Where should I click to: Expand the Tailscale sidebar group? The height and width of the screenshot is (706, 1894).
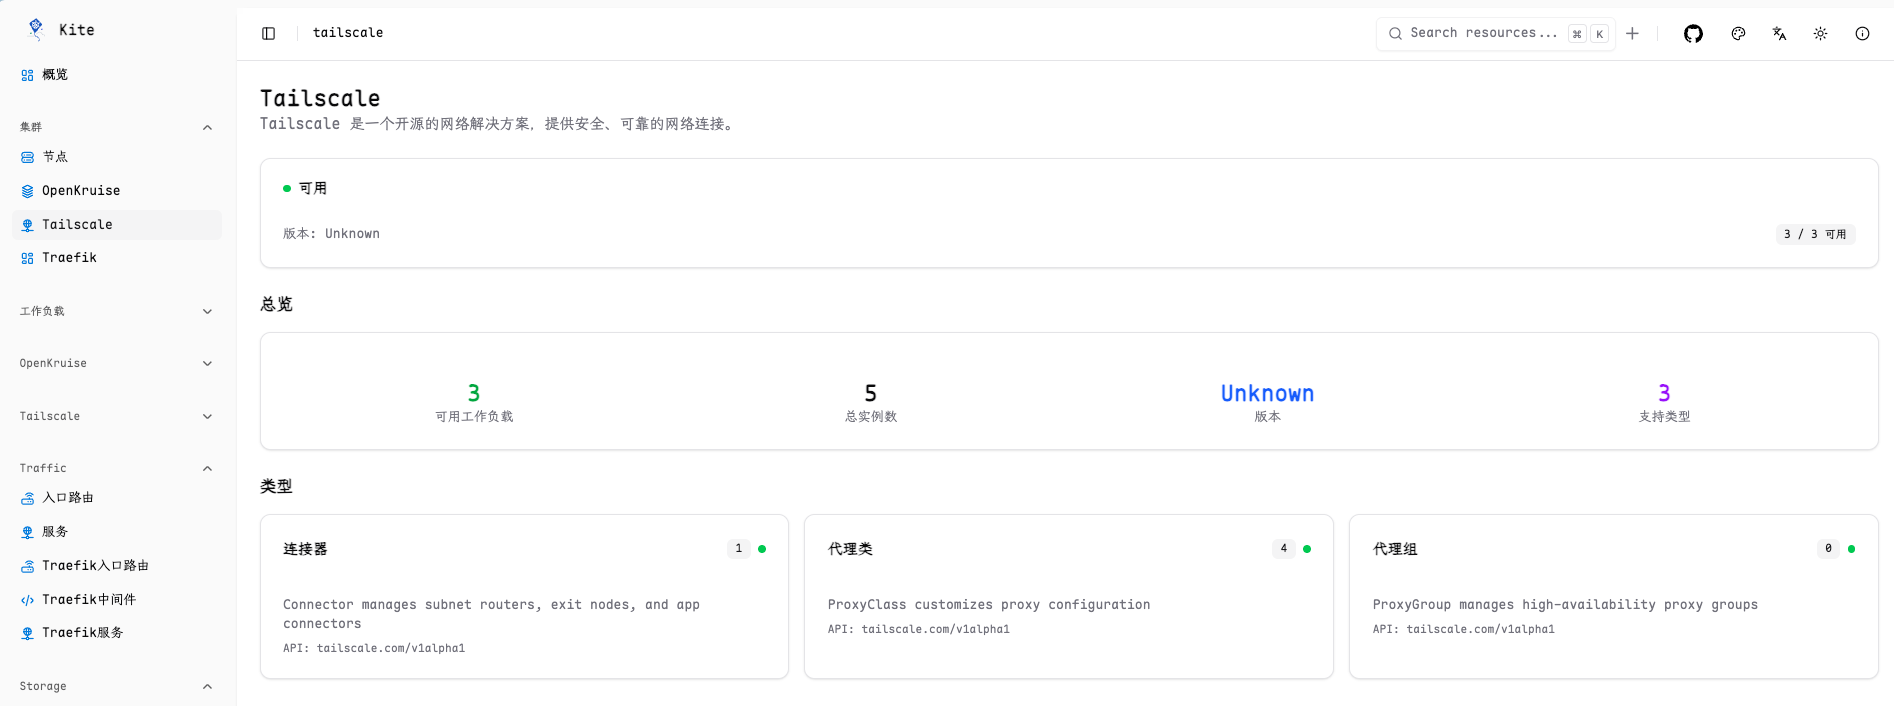point(207,416)
